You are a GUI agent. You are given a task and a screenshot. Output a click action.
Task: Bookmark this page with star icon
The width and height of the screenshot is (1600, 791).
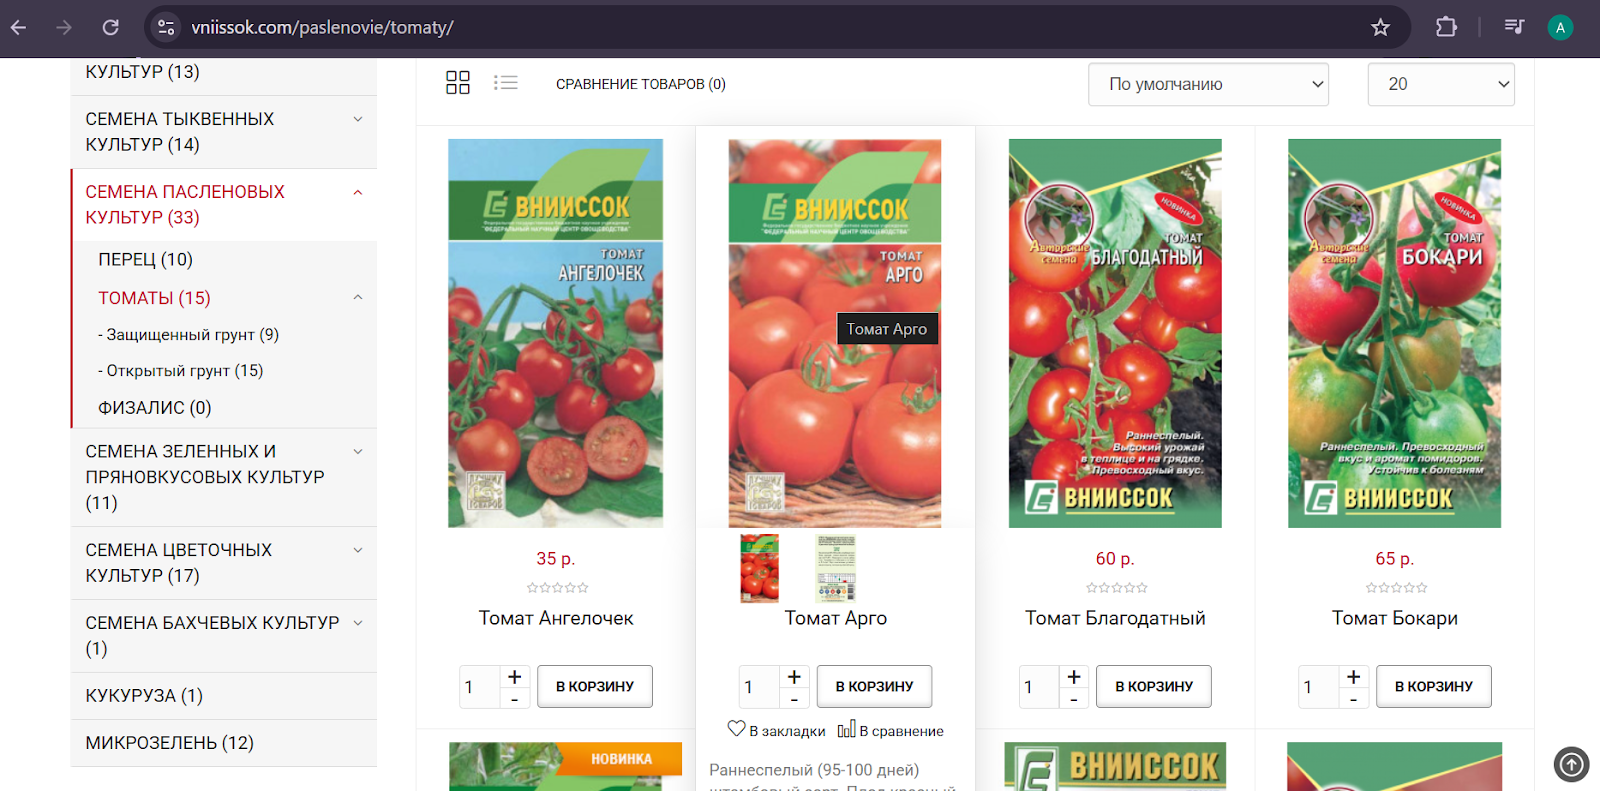1380,27
